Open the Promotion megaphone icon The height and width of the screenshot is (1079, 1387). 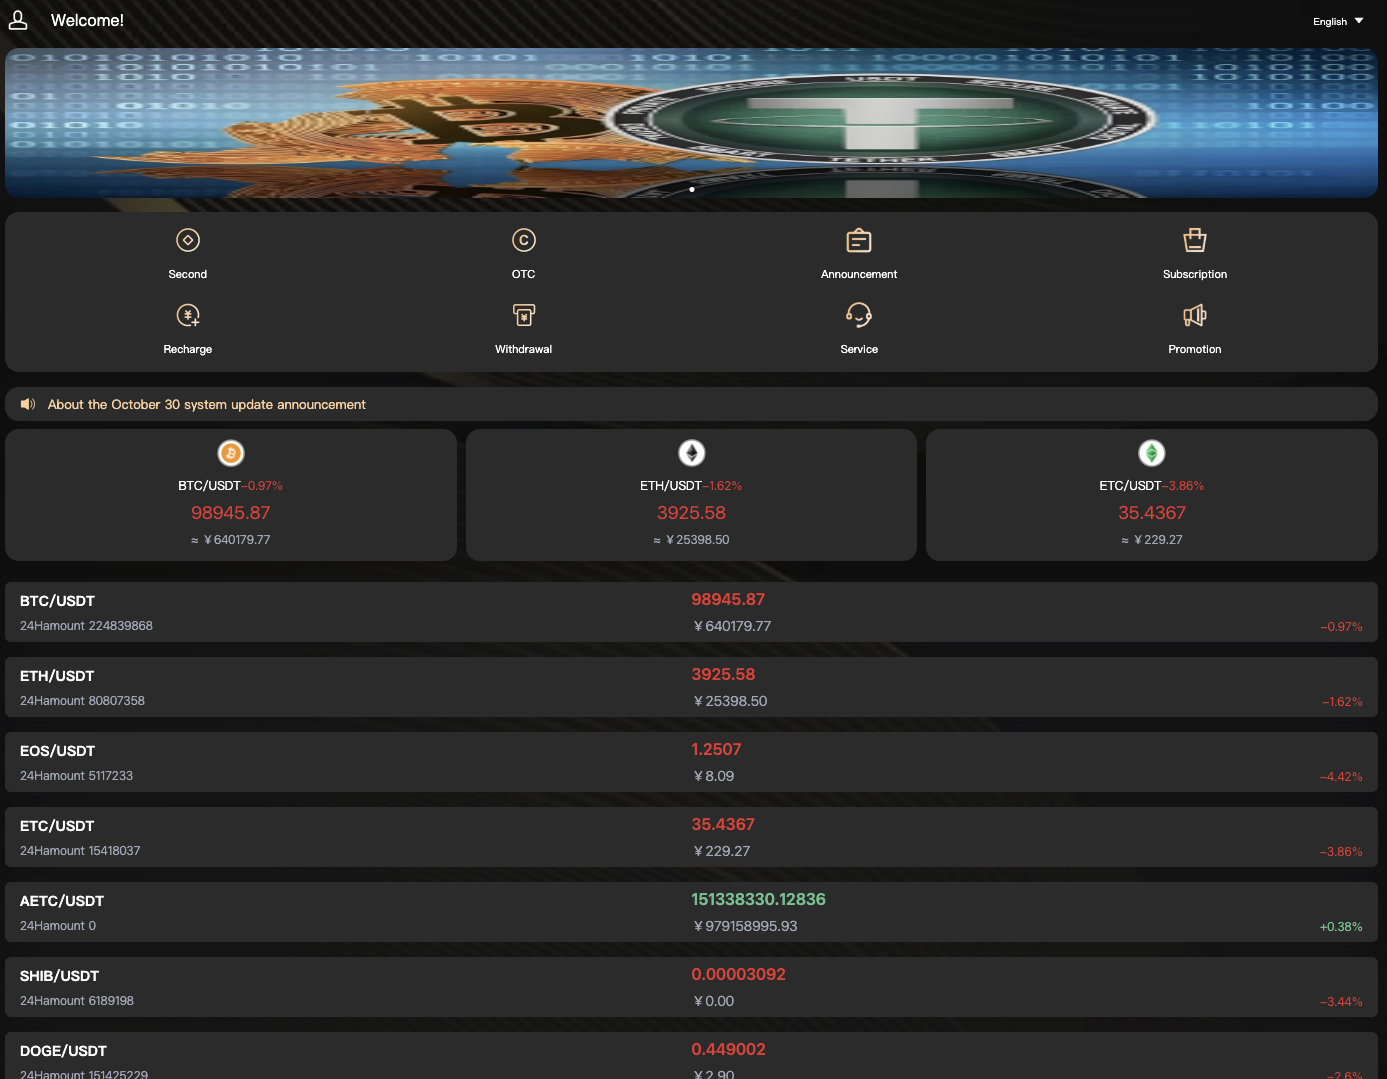pyautogui.click(x=1195, y=315)
